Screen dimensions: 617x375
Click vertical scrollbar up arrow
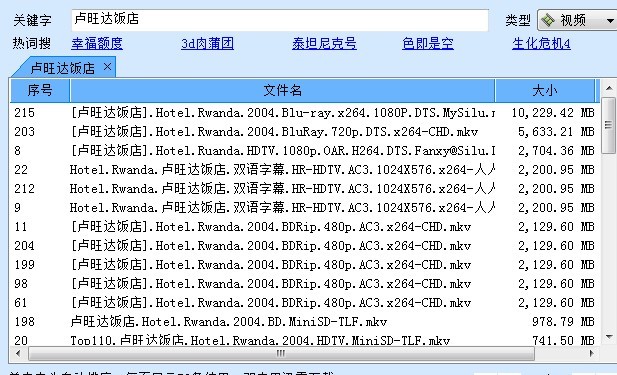(x=609, y=88)
